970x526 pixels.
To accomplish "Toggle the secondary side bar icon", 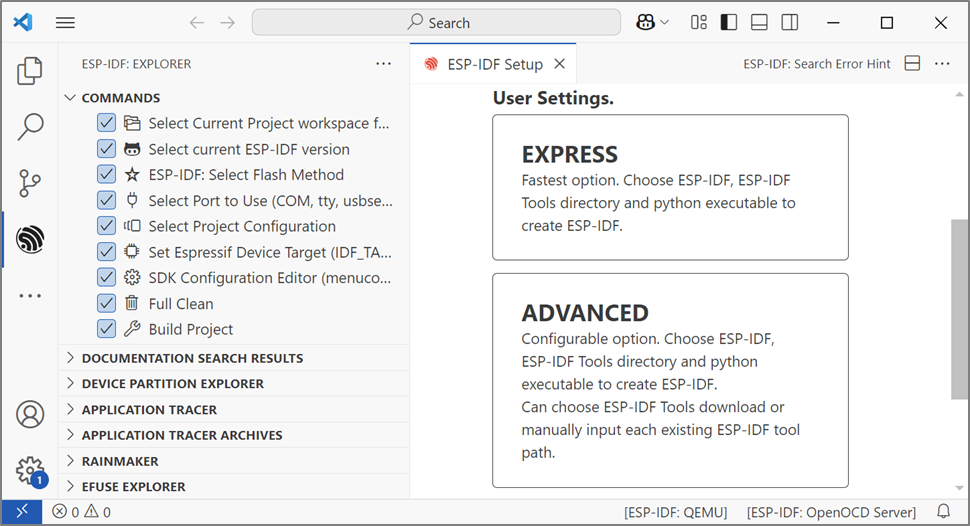I will point(789,23).
